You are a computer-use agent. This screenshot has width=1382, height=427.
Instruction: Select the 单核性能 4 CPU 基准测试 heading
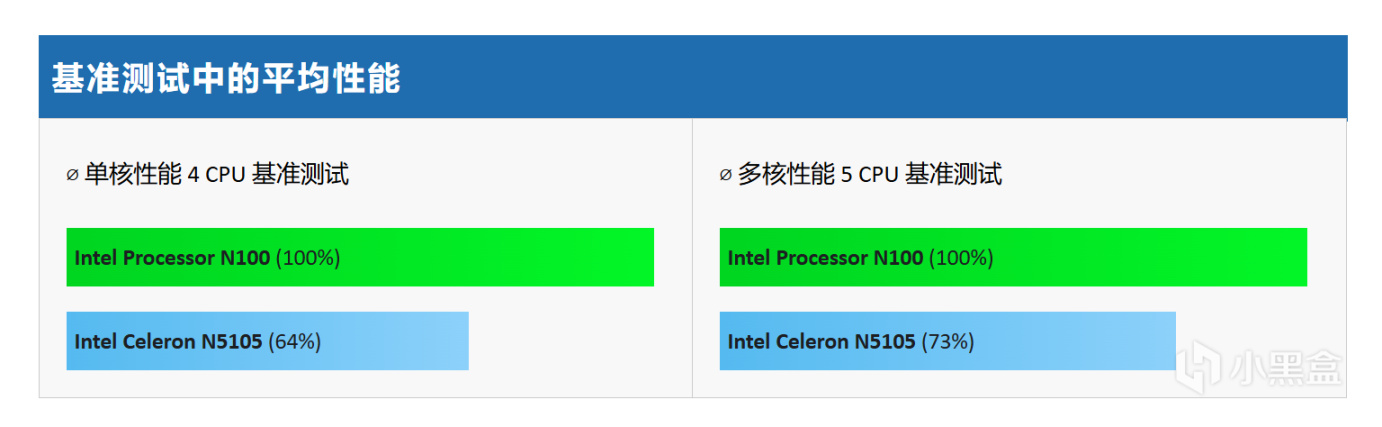[216, 175]
